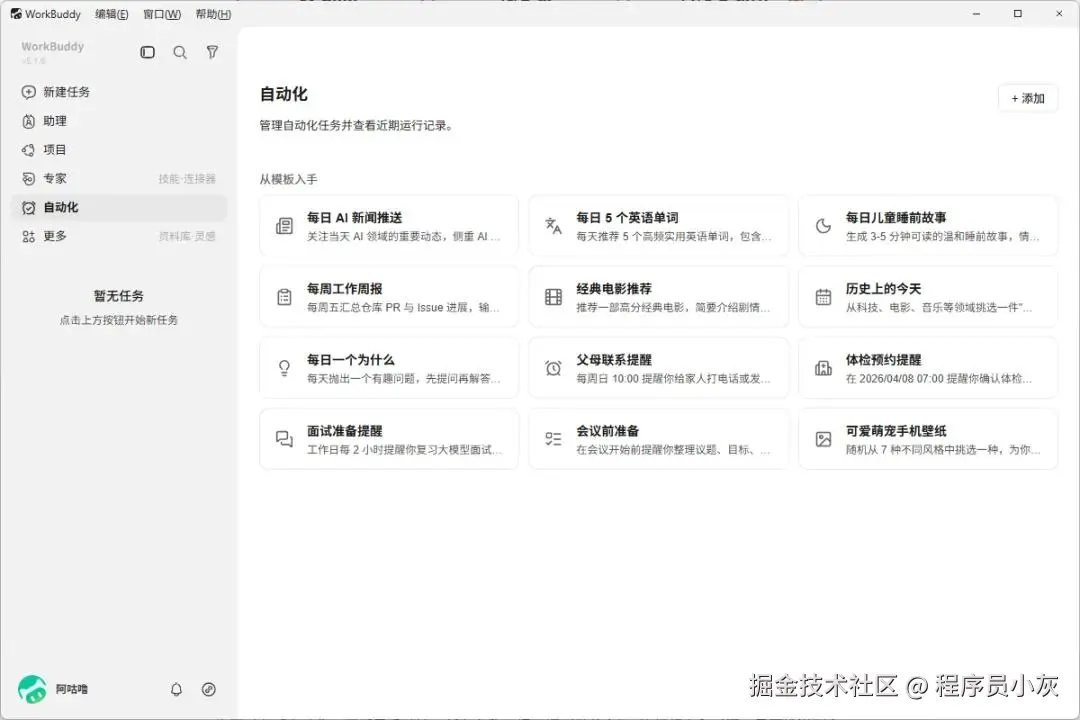Select the 每日 5 个英语单词 template card

[x=658, y=226]
